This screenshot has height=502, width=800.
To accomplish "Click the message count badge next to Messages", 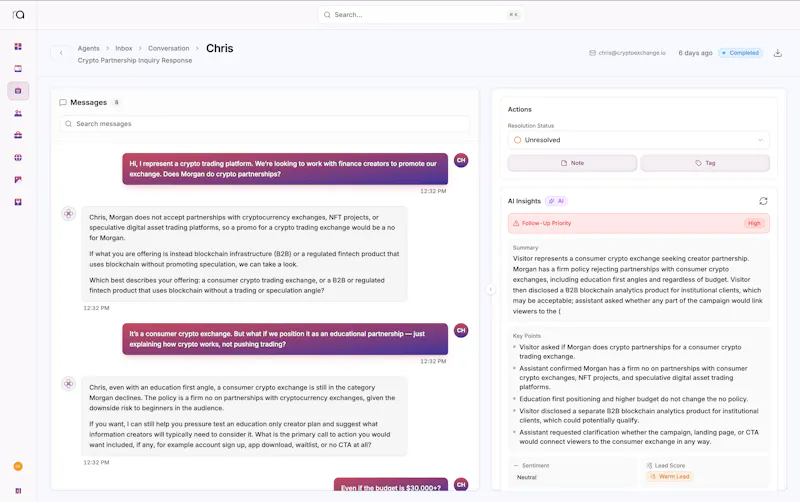I will 116,103.
